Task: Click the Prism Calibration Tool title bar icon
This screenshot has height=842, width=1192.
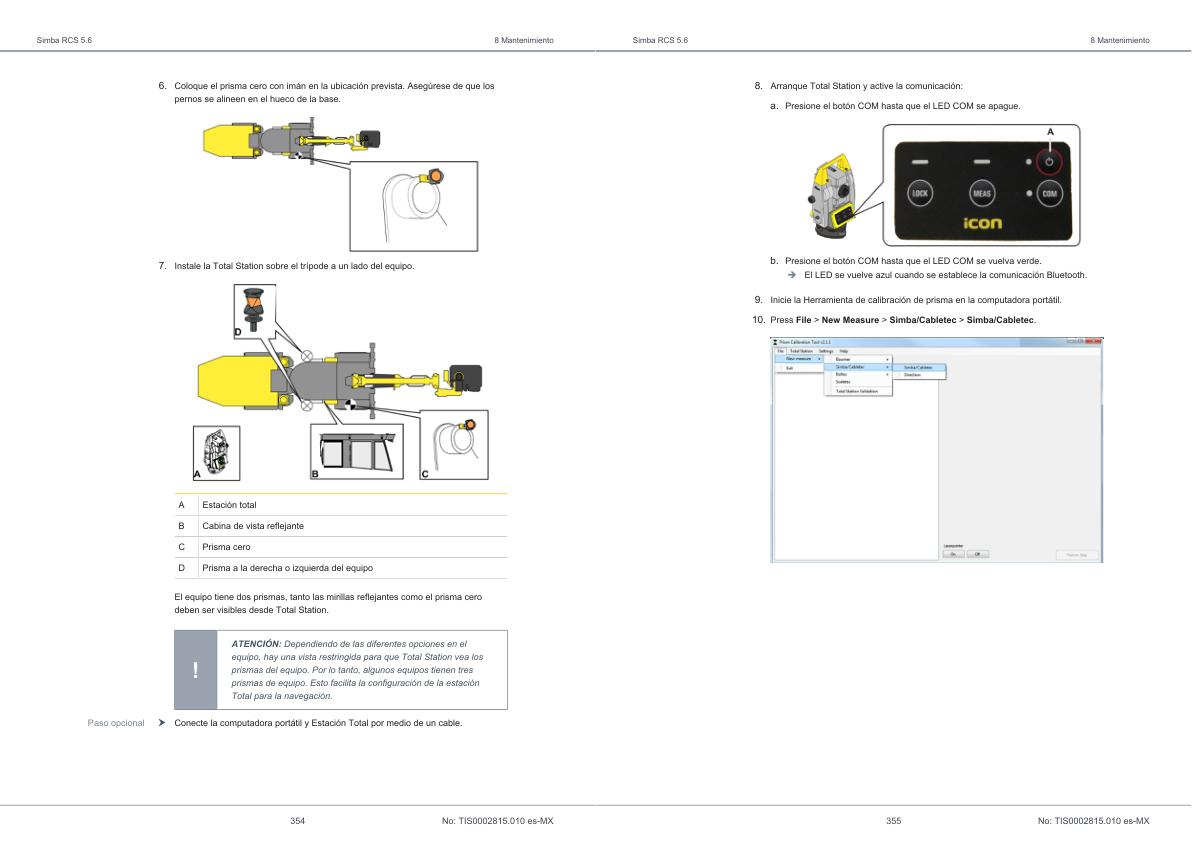Action: (x=774, y=340)
